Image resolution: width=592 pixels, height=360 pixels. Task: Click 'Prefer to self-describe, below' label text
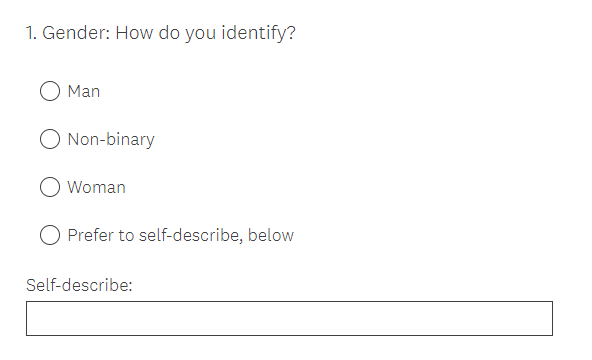click(180, 235)
